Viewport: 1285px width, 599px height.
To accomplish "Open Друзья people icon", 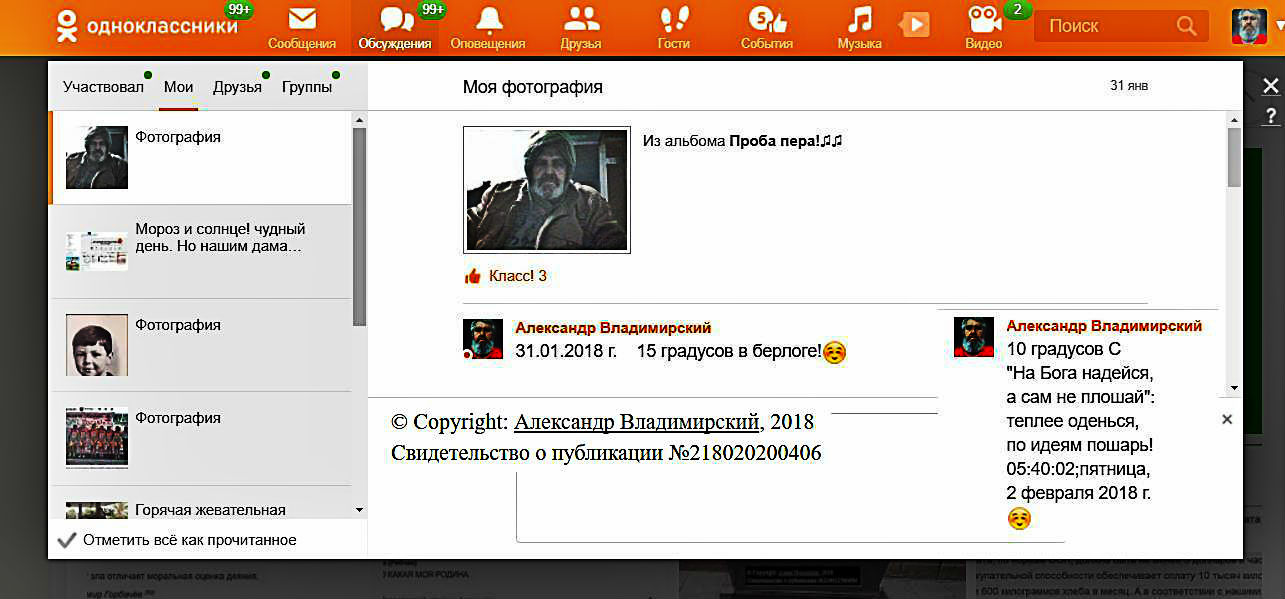I will [x=580, y=21].
